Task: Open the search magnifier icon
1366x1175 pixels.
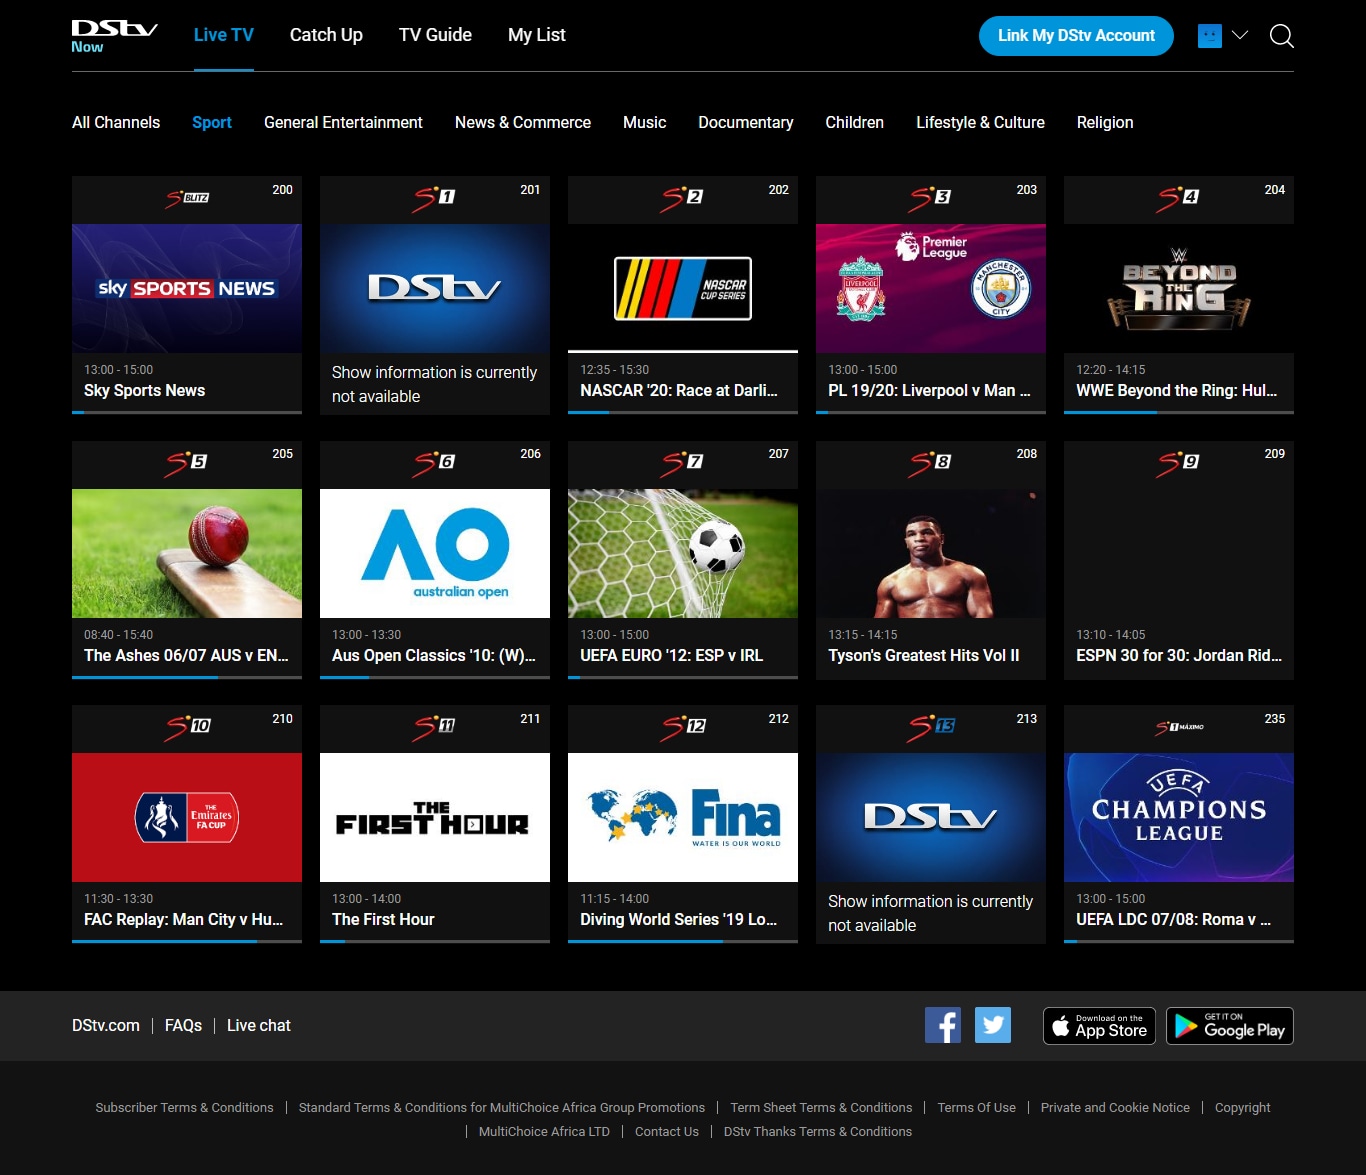Action: (x=1281, y=36)
